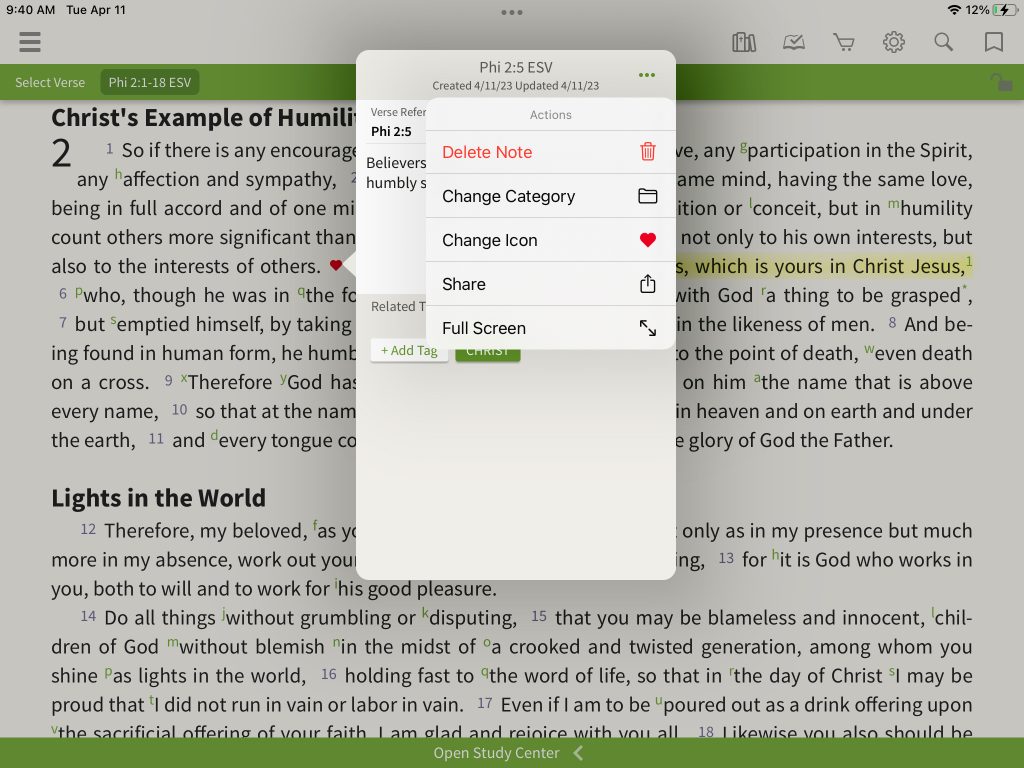The image size is (1024, 768).
Task: Tap heading 'Christ's Example of Humility'
Action: 204,118
